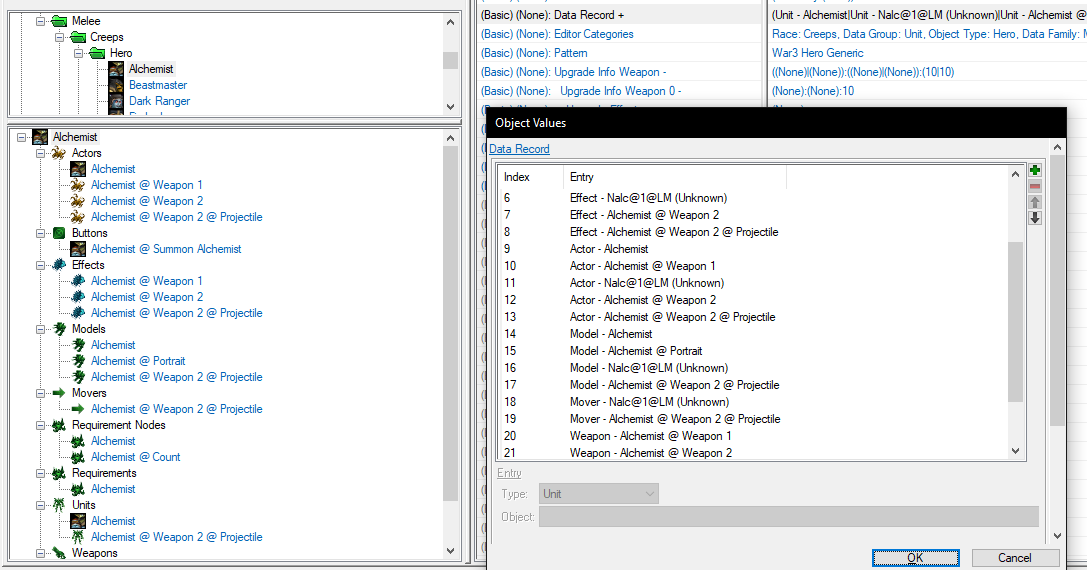Click the icon beside Alchemist @ Summon Alchemist
The width and height of the screenshot is (1087, 570).
(x=78, y=249)
